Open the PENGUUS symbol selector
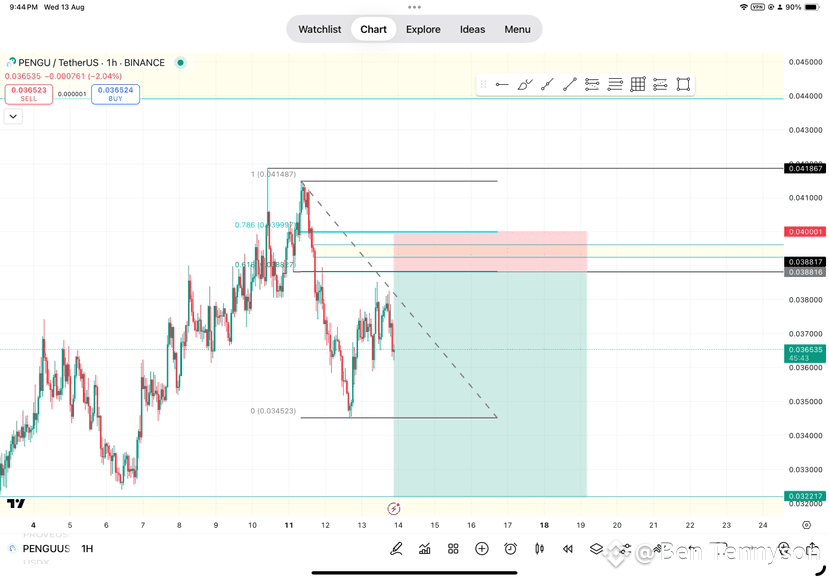 click(x=46, y=549)
